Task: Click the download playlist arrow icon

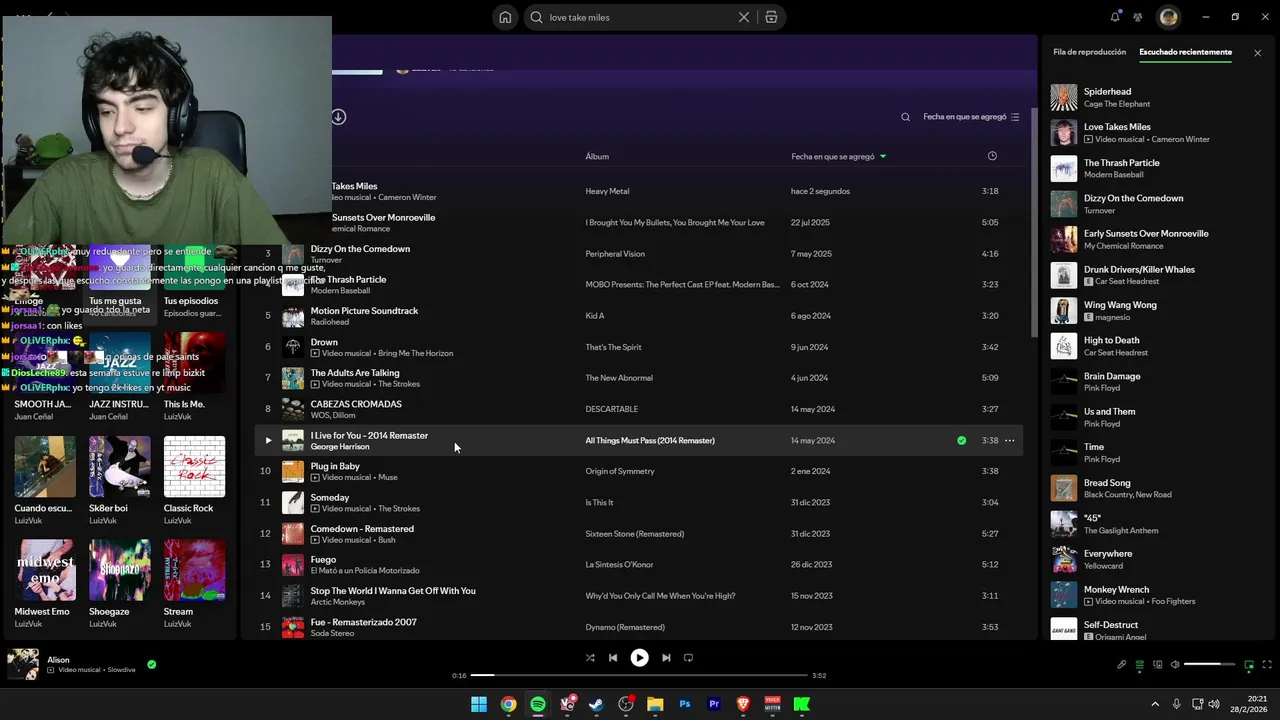Action: [338, 117]
